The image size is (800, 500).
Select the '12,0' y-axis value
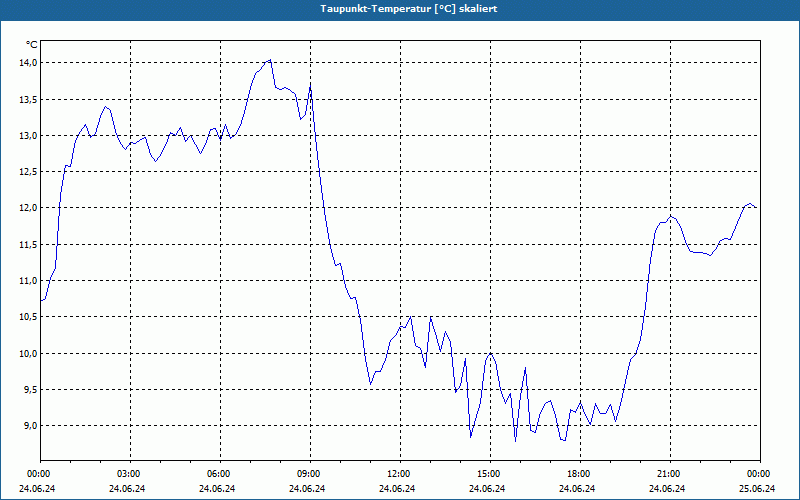point(28,208)
